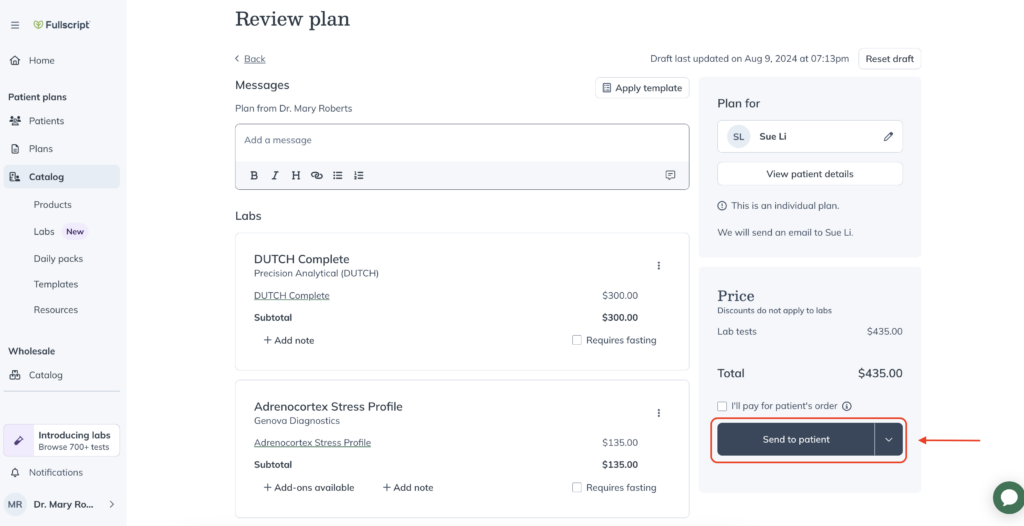The image size is (1024, 526).
Task: Insert a bulleted list in message
Action: pos(338,175)
